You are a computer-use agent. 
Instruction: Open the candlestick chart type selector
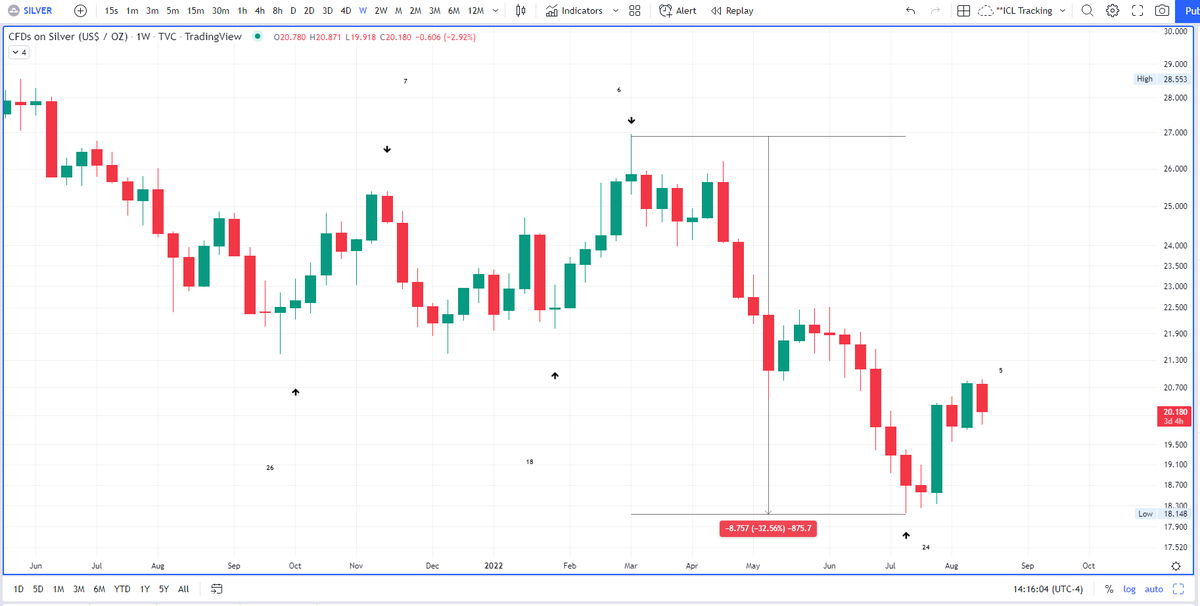click(520, 10)
